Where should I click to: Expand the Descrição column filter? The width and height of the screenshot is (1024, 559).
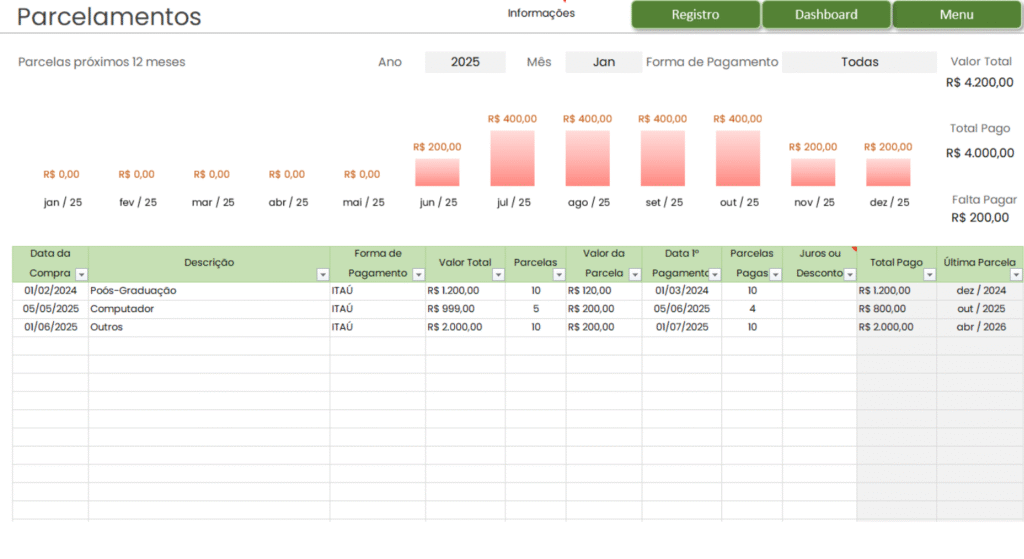point(323,274)
